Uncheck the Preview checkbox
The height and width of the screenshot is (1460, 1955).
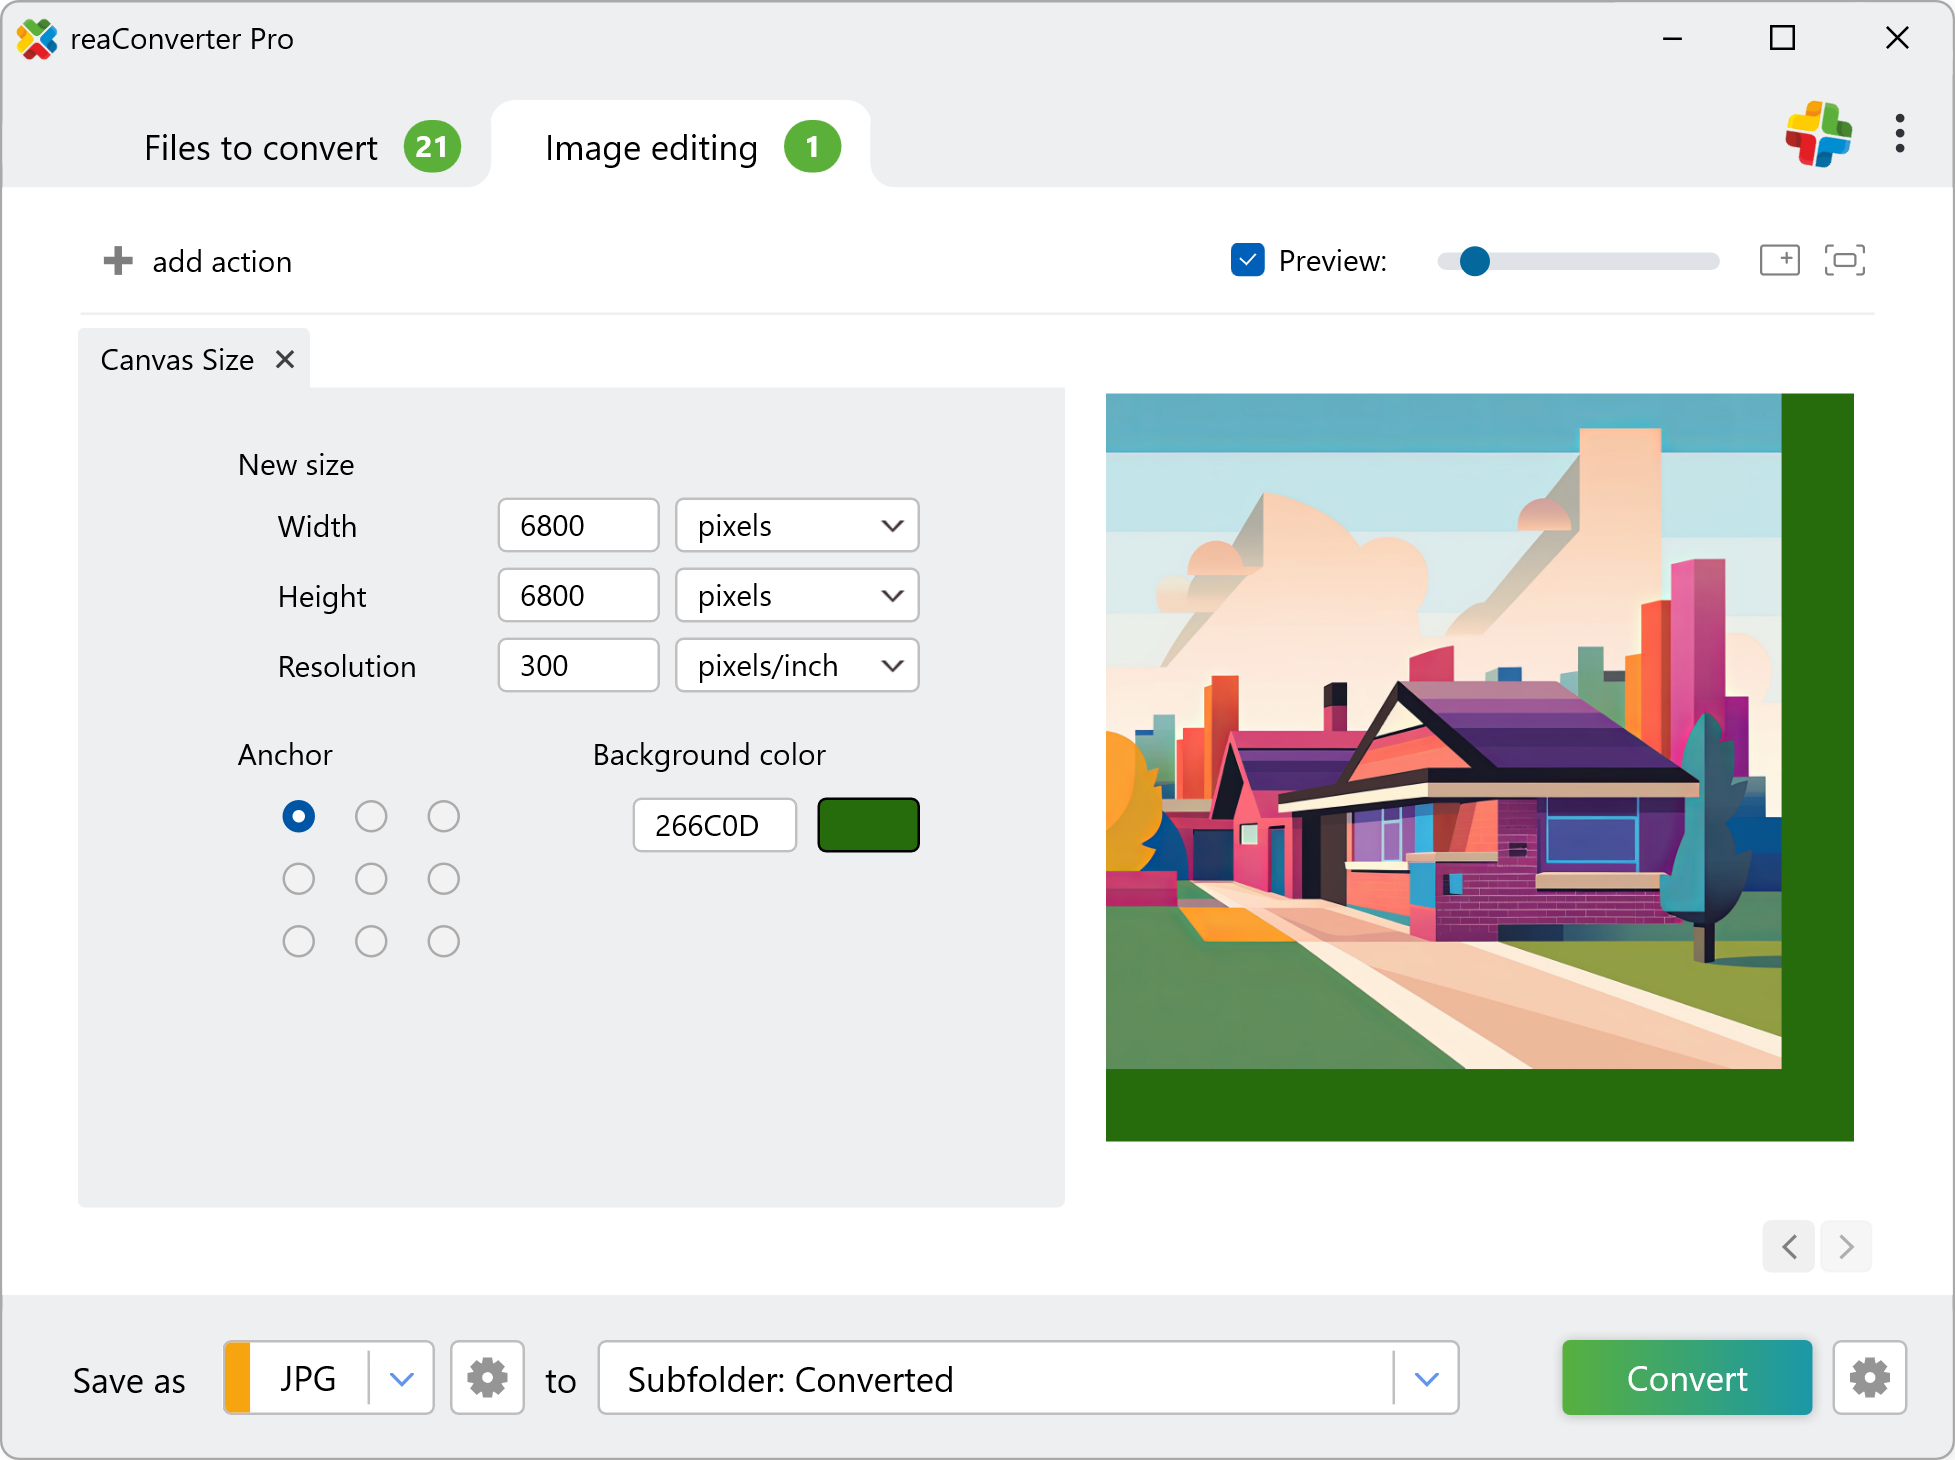coord(1247,260)
